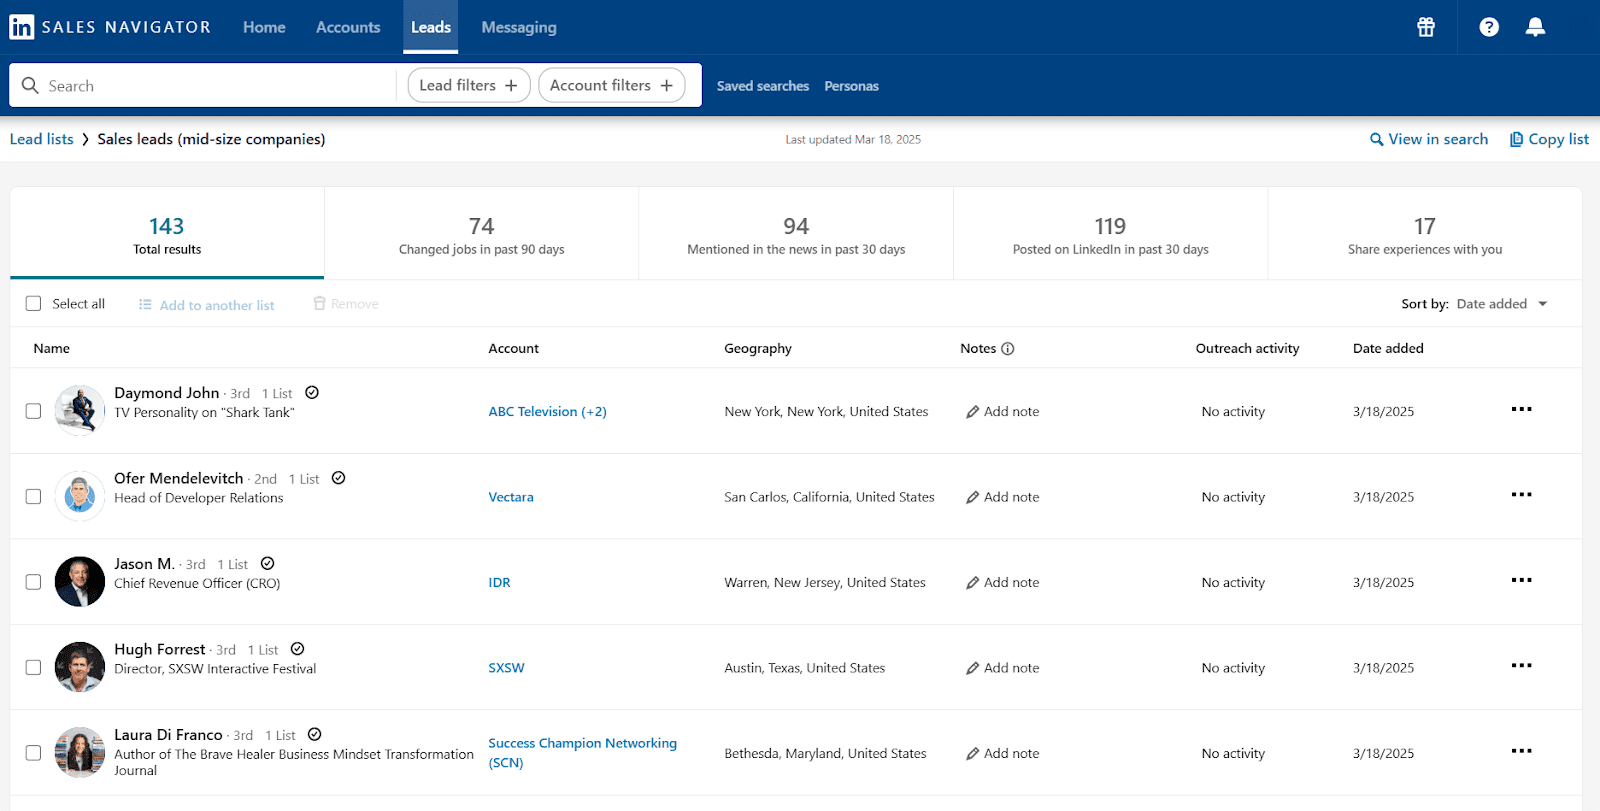Open the notifications bell
1600x811 pixels.
1535,27
